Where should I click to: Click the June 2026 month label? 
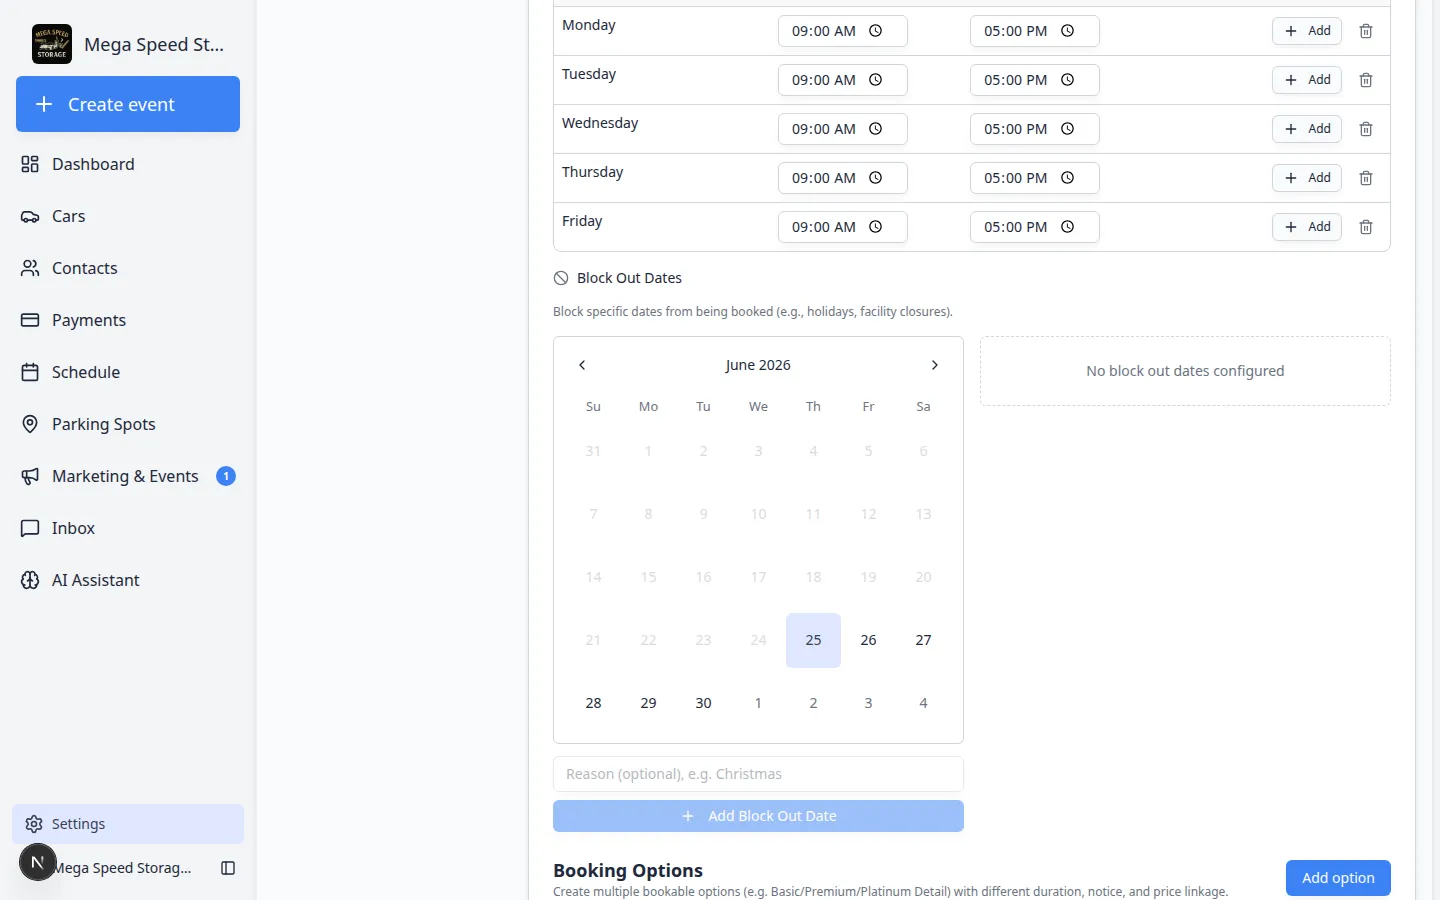point(758,365)
